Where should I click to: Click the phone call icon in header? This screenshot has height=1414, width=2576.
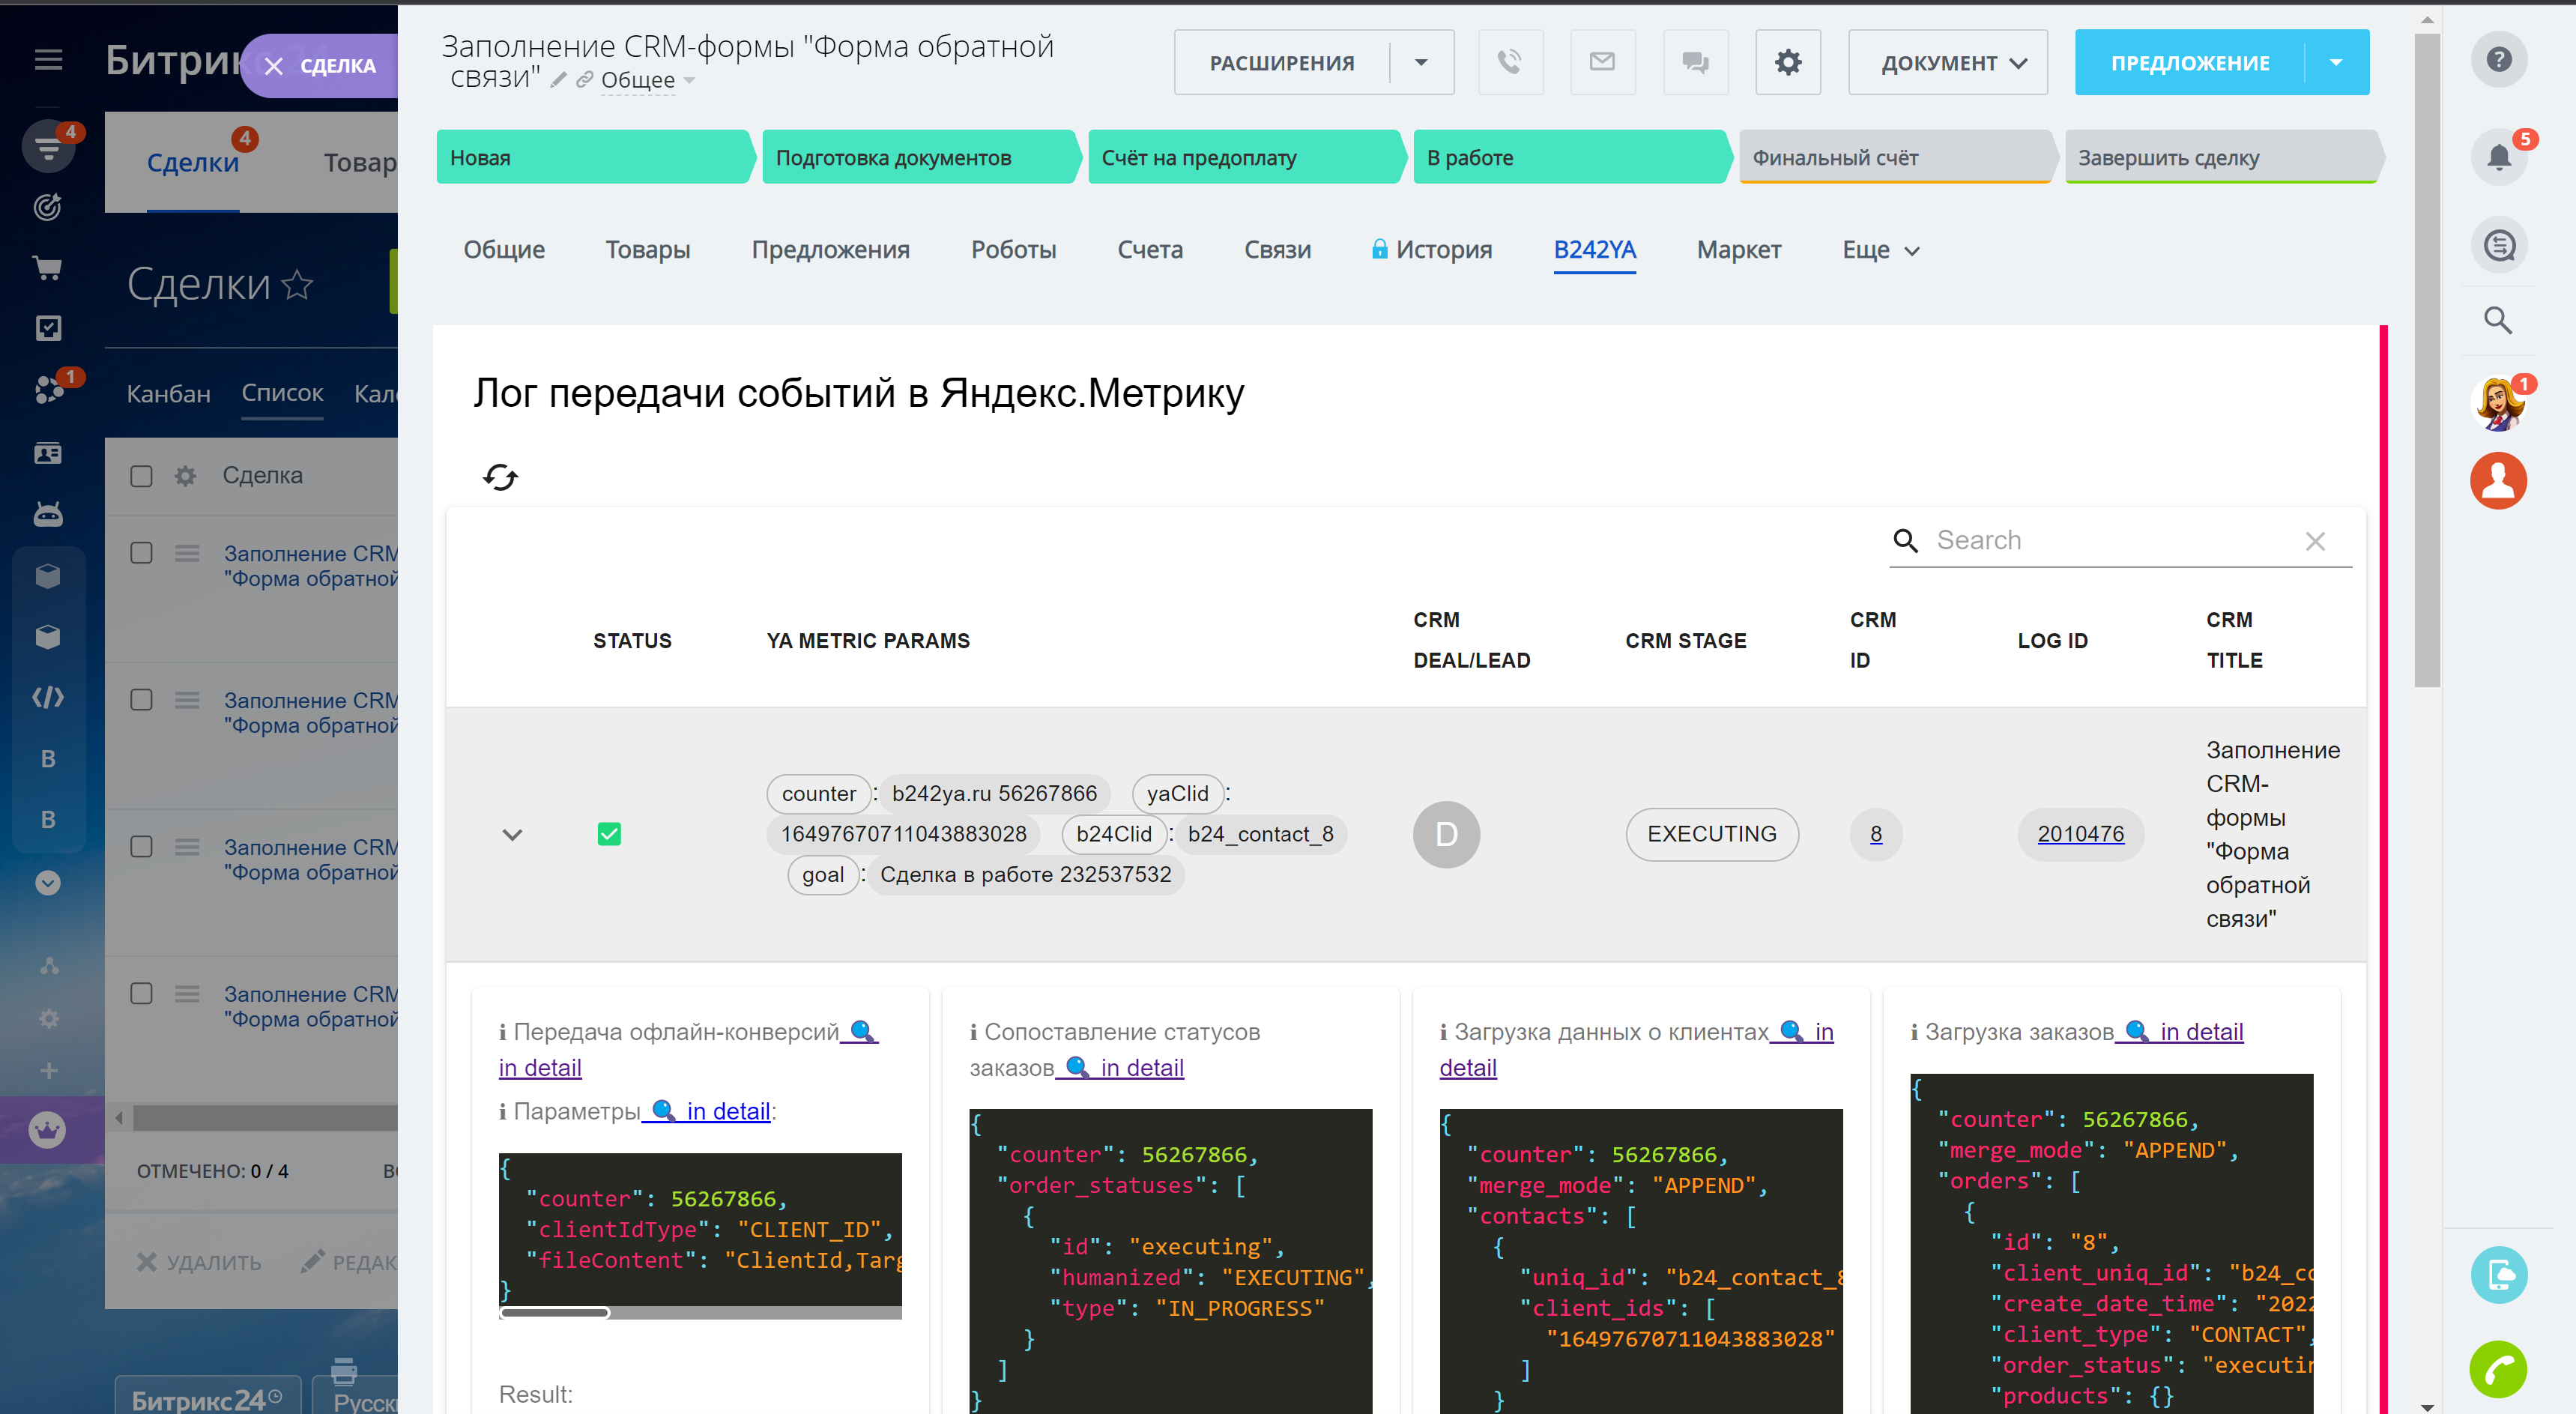1510,63
